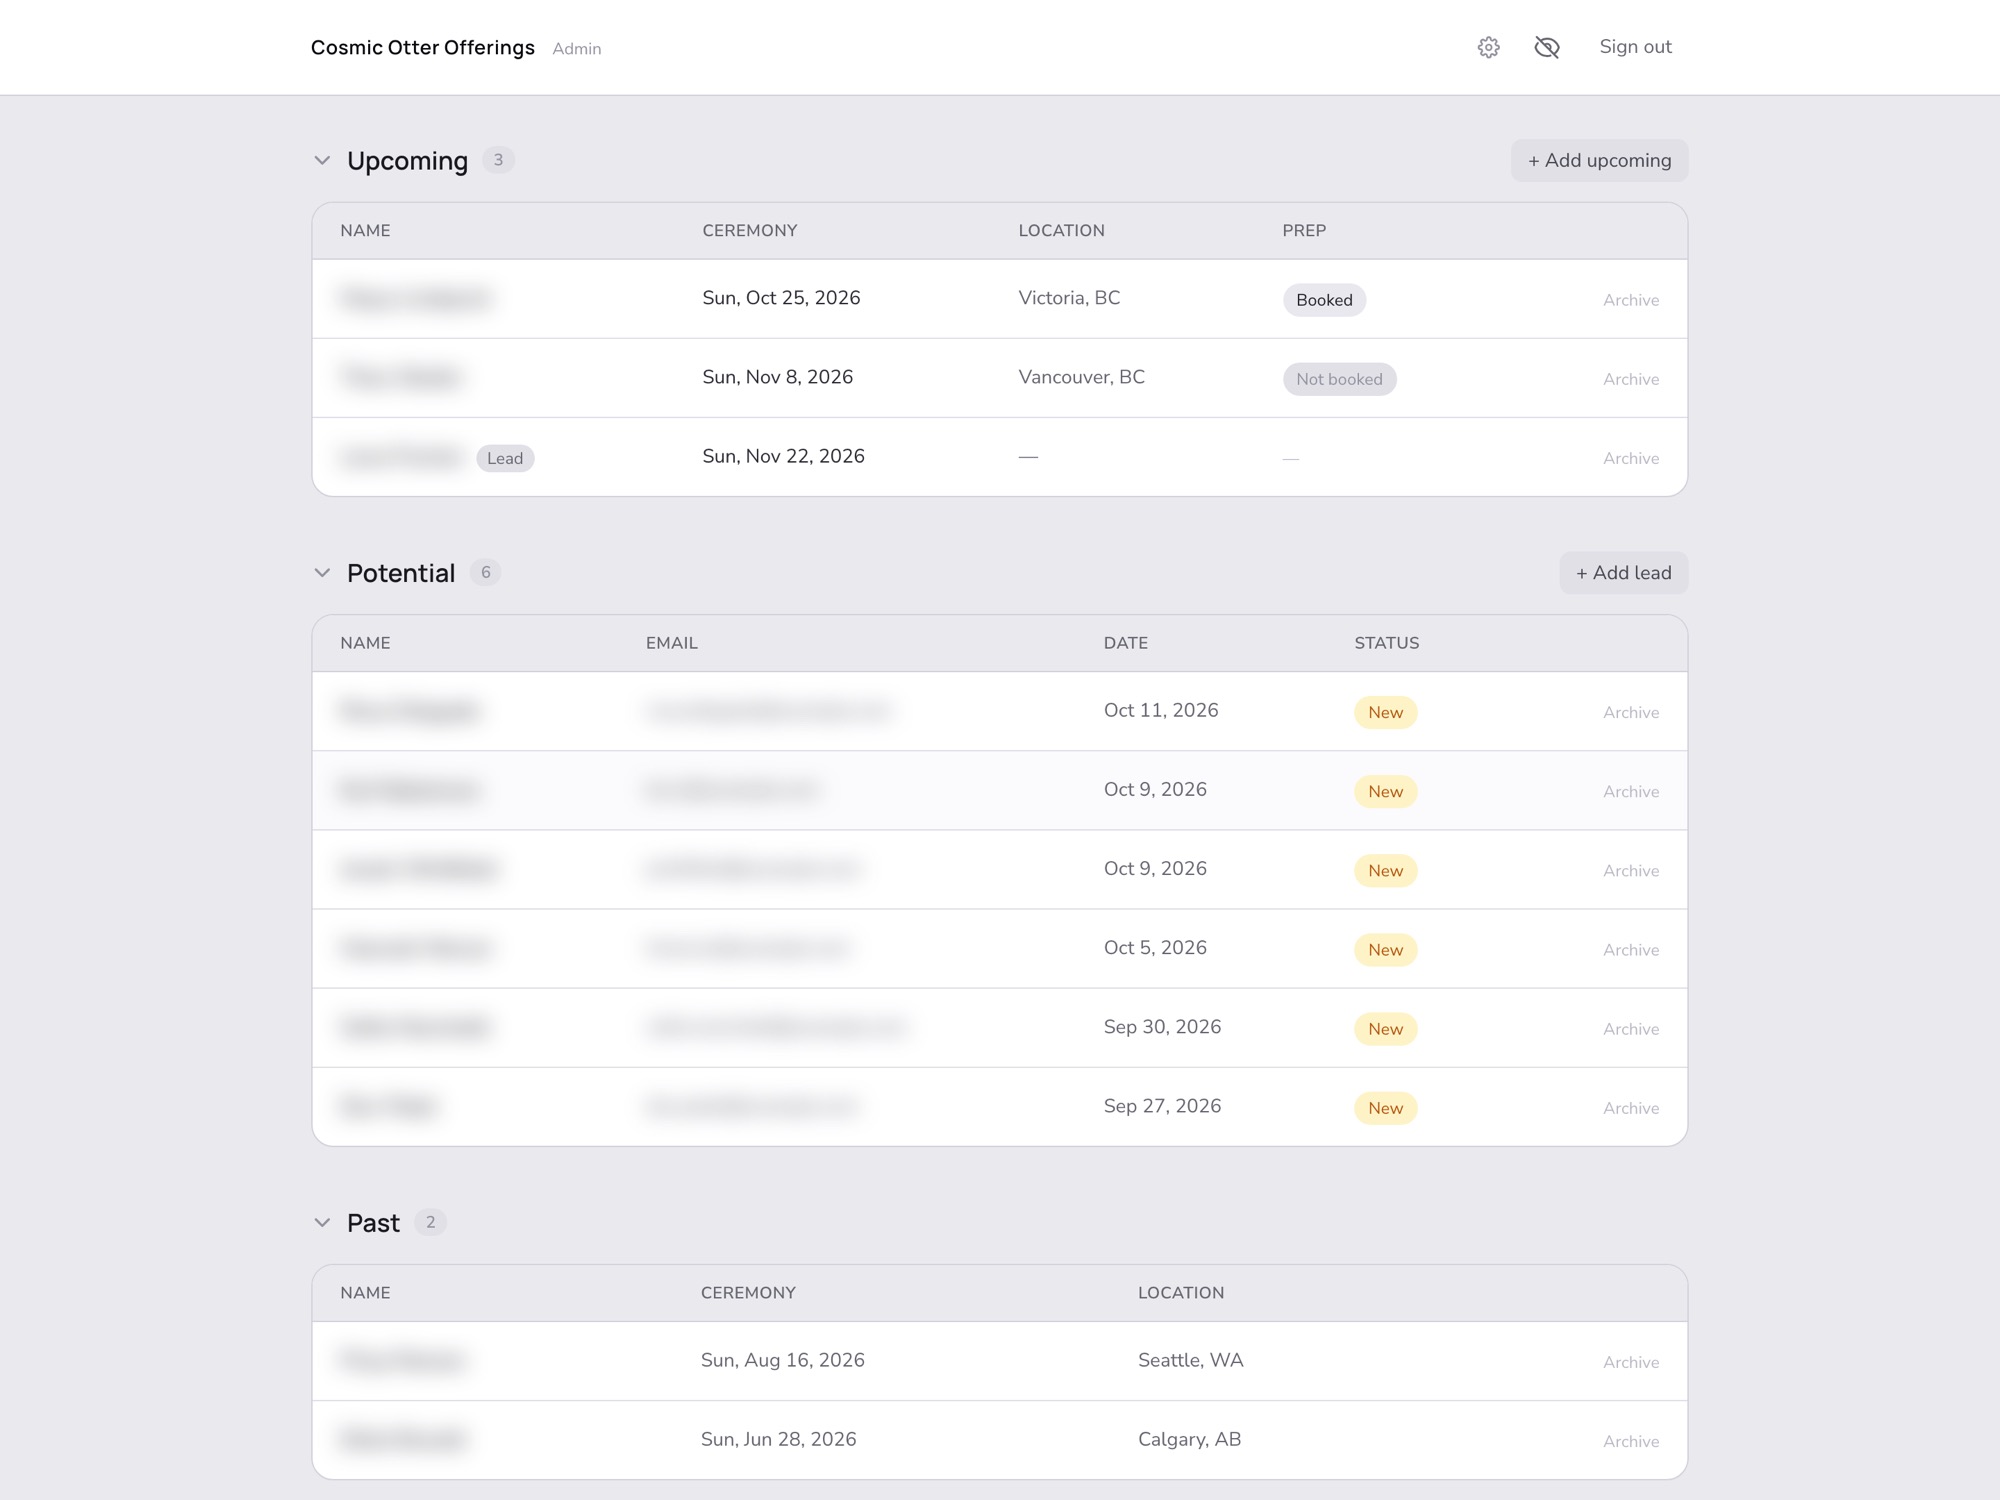Image resolution: width=2000 pixels, height=1500 pixels.
Task: Click New status badge for Oct 11
Action: click(1385, 712)
